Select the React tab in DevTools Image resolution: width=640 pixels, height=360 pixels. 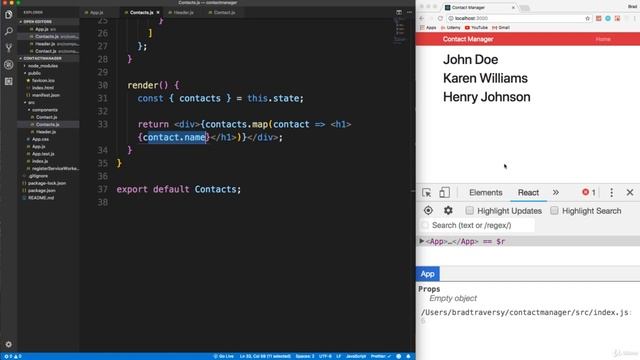pos(528,193)
